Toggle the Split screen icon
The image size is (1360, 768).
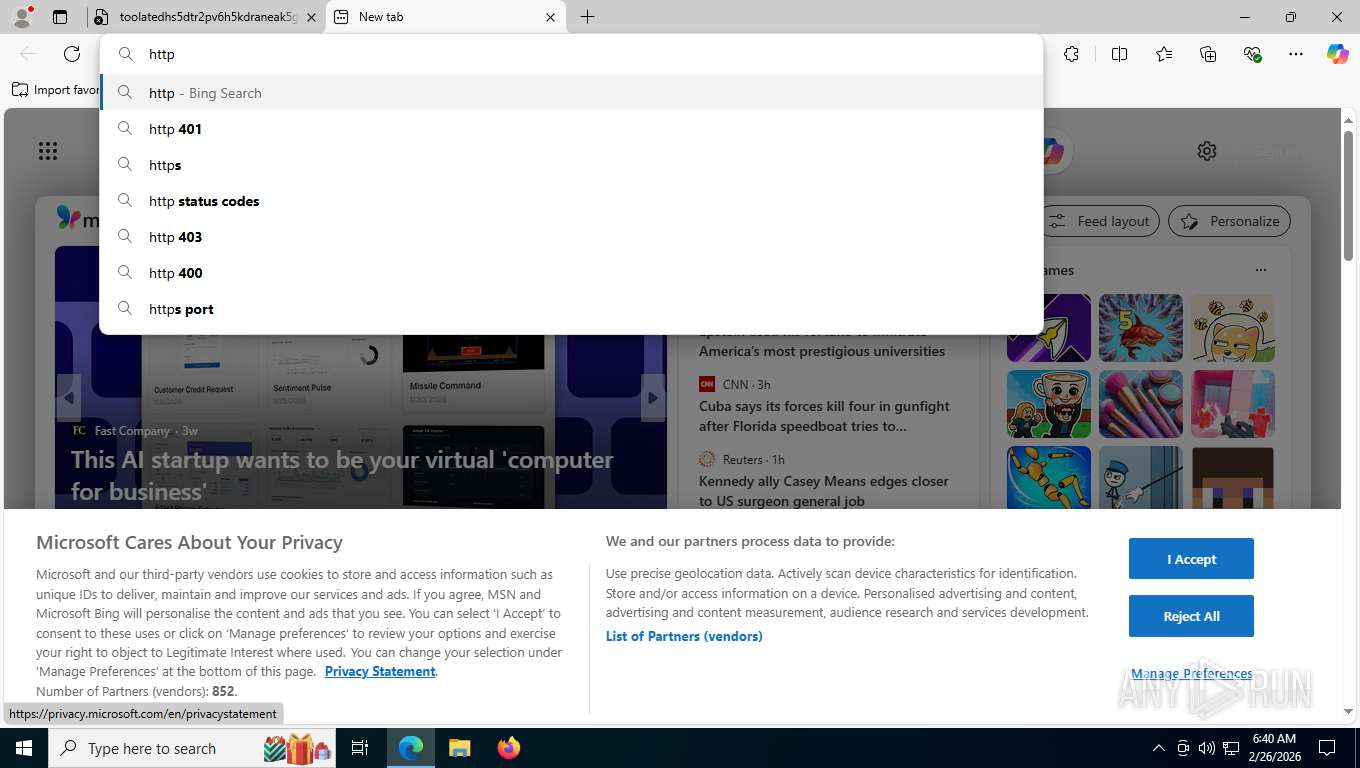click(1119, 54)
